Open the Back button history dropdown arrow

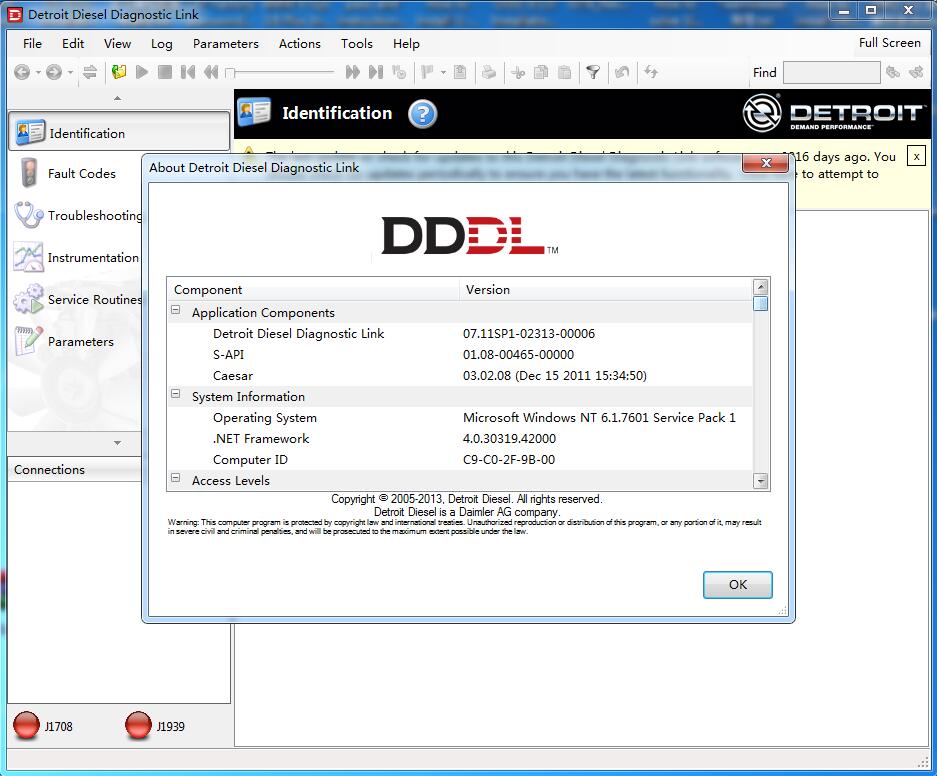(38, 72)
